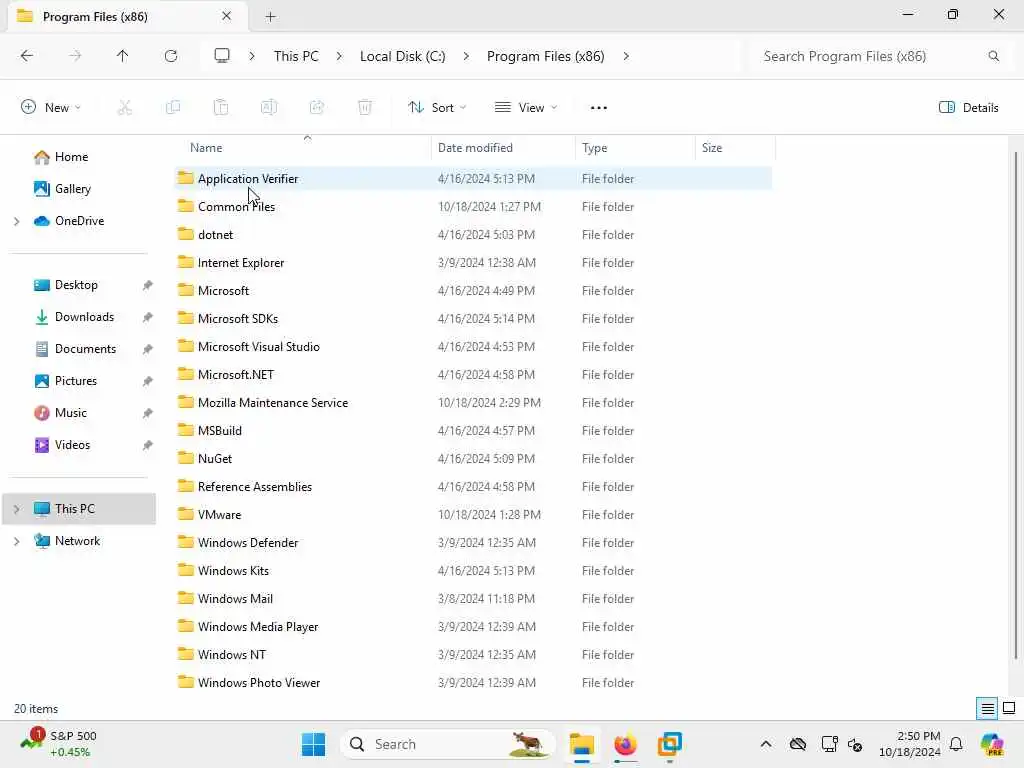Click the taskbar Search box

pos(447,744)
